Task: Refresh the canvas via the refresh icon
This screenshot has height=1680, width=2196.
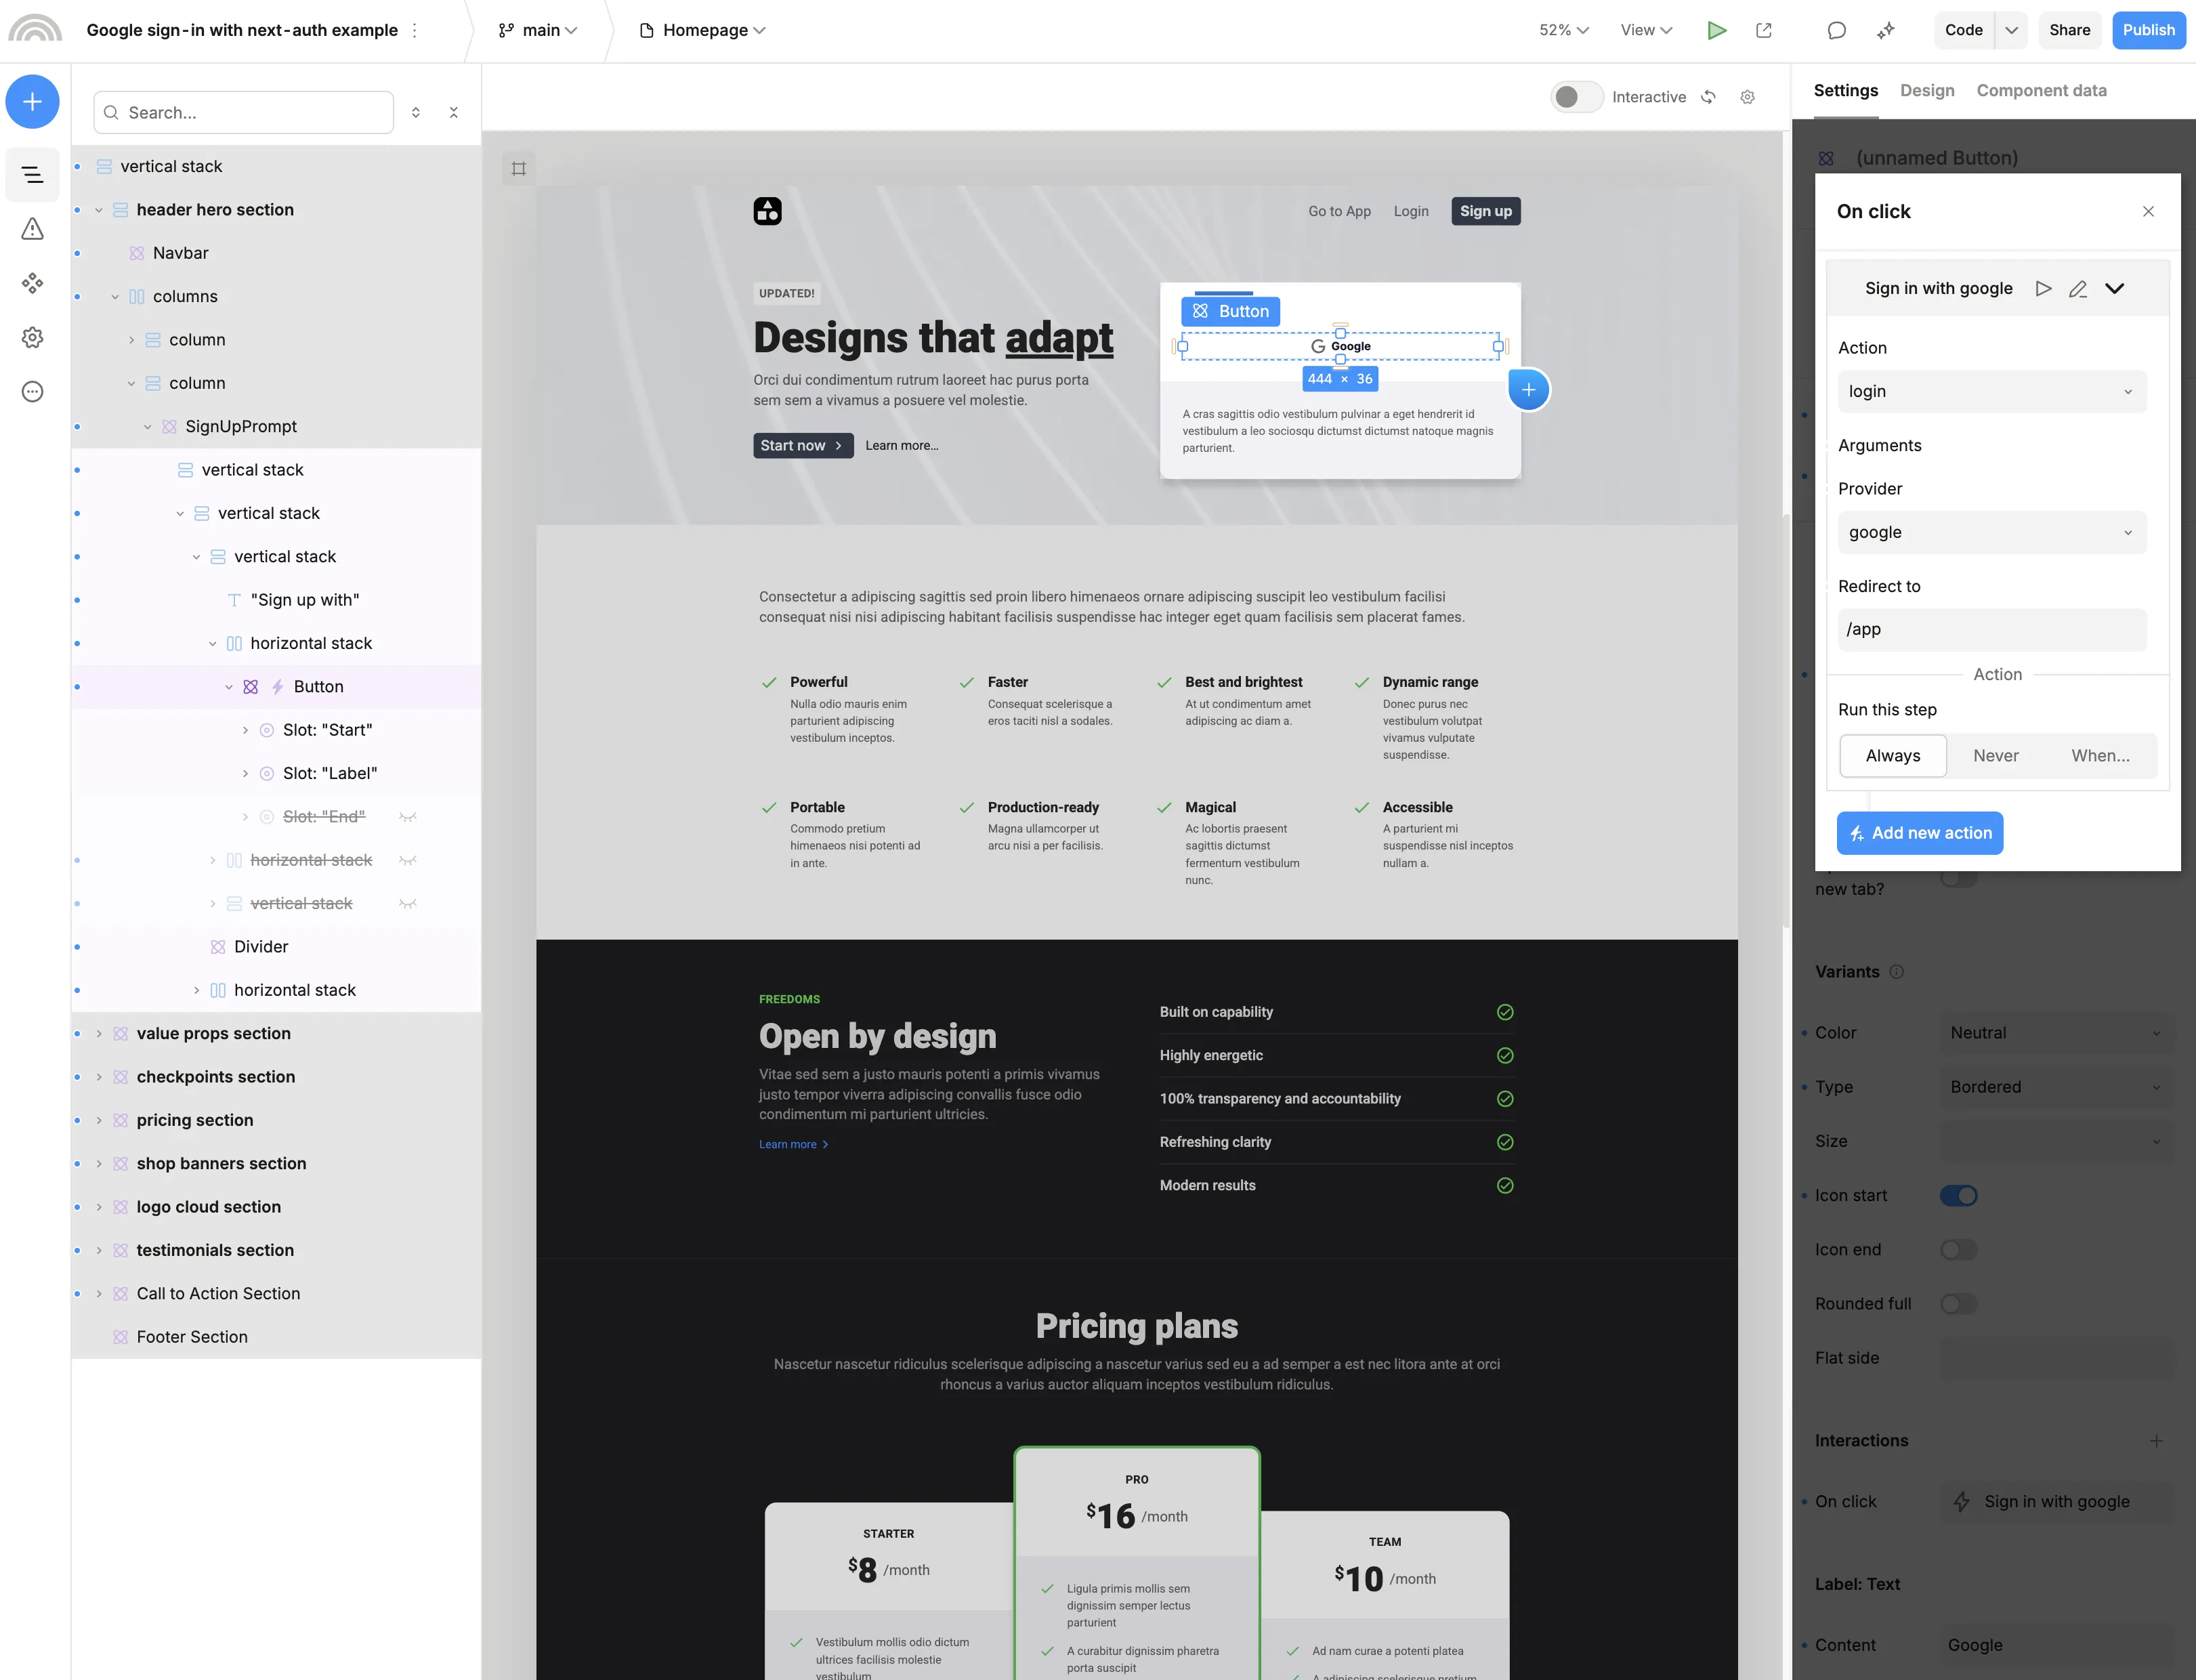Action: coord(1709,97)
